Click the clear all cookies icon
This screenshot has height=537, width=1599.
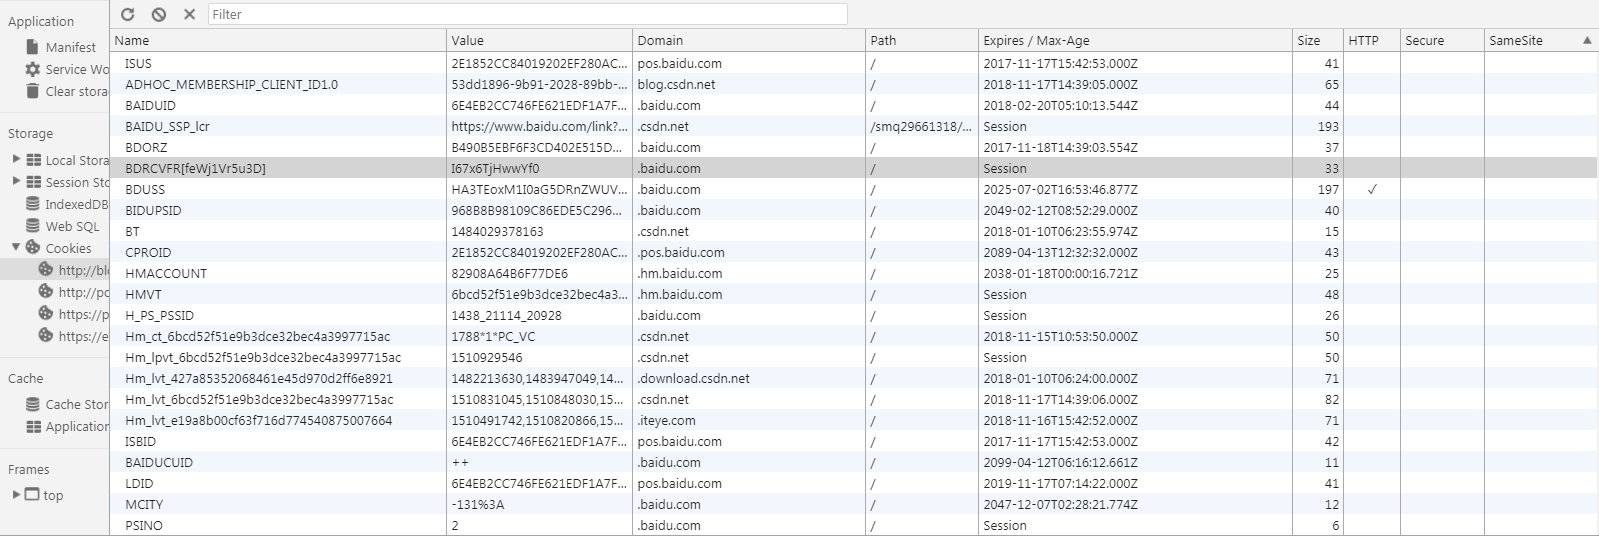pyautogui.click(x=159, y=14)
